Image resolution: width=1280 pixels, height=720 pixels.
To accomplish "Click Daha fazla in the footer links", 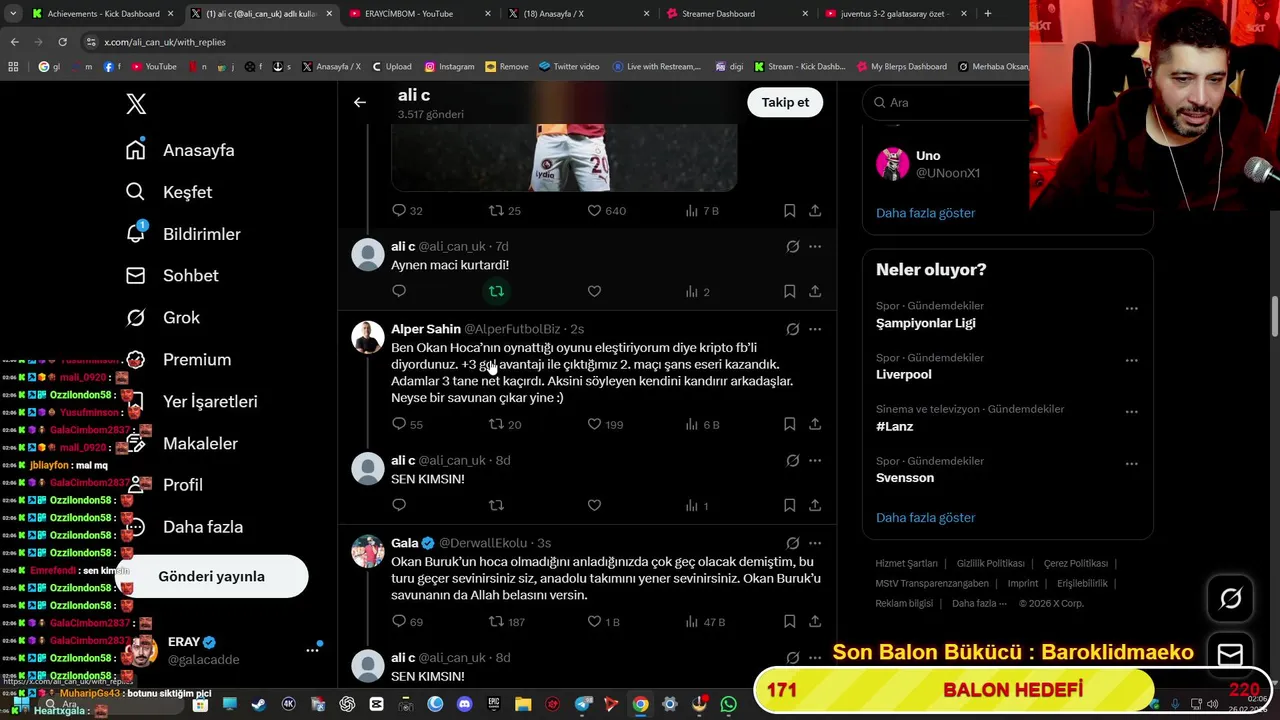I will coord(979,603).
